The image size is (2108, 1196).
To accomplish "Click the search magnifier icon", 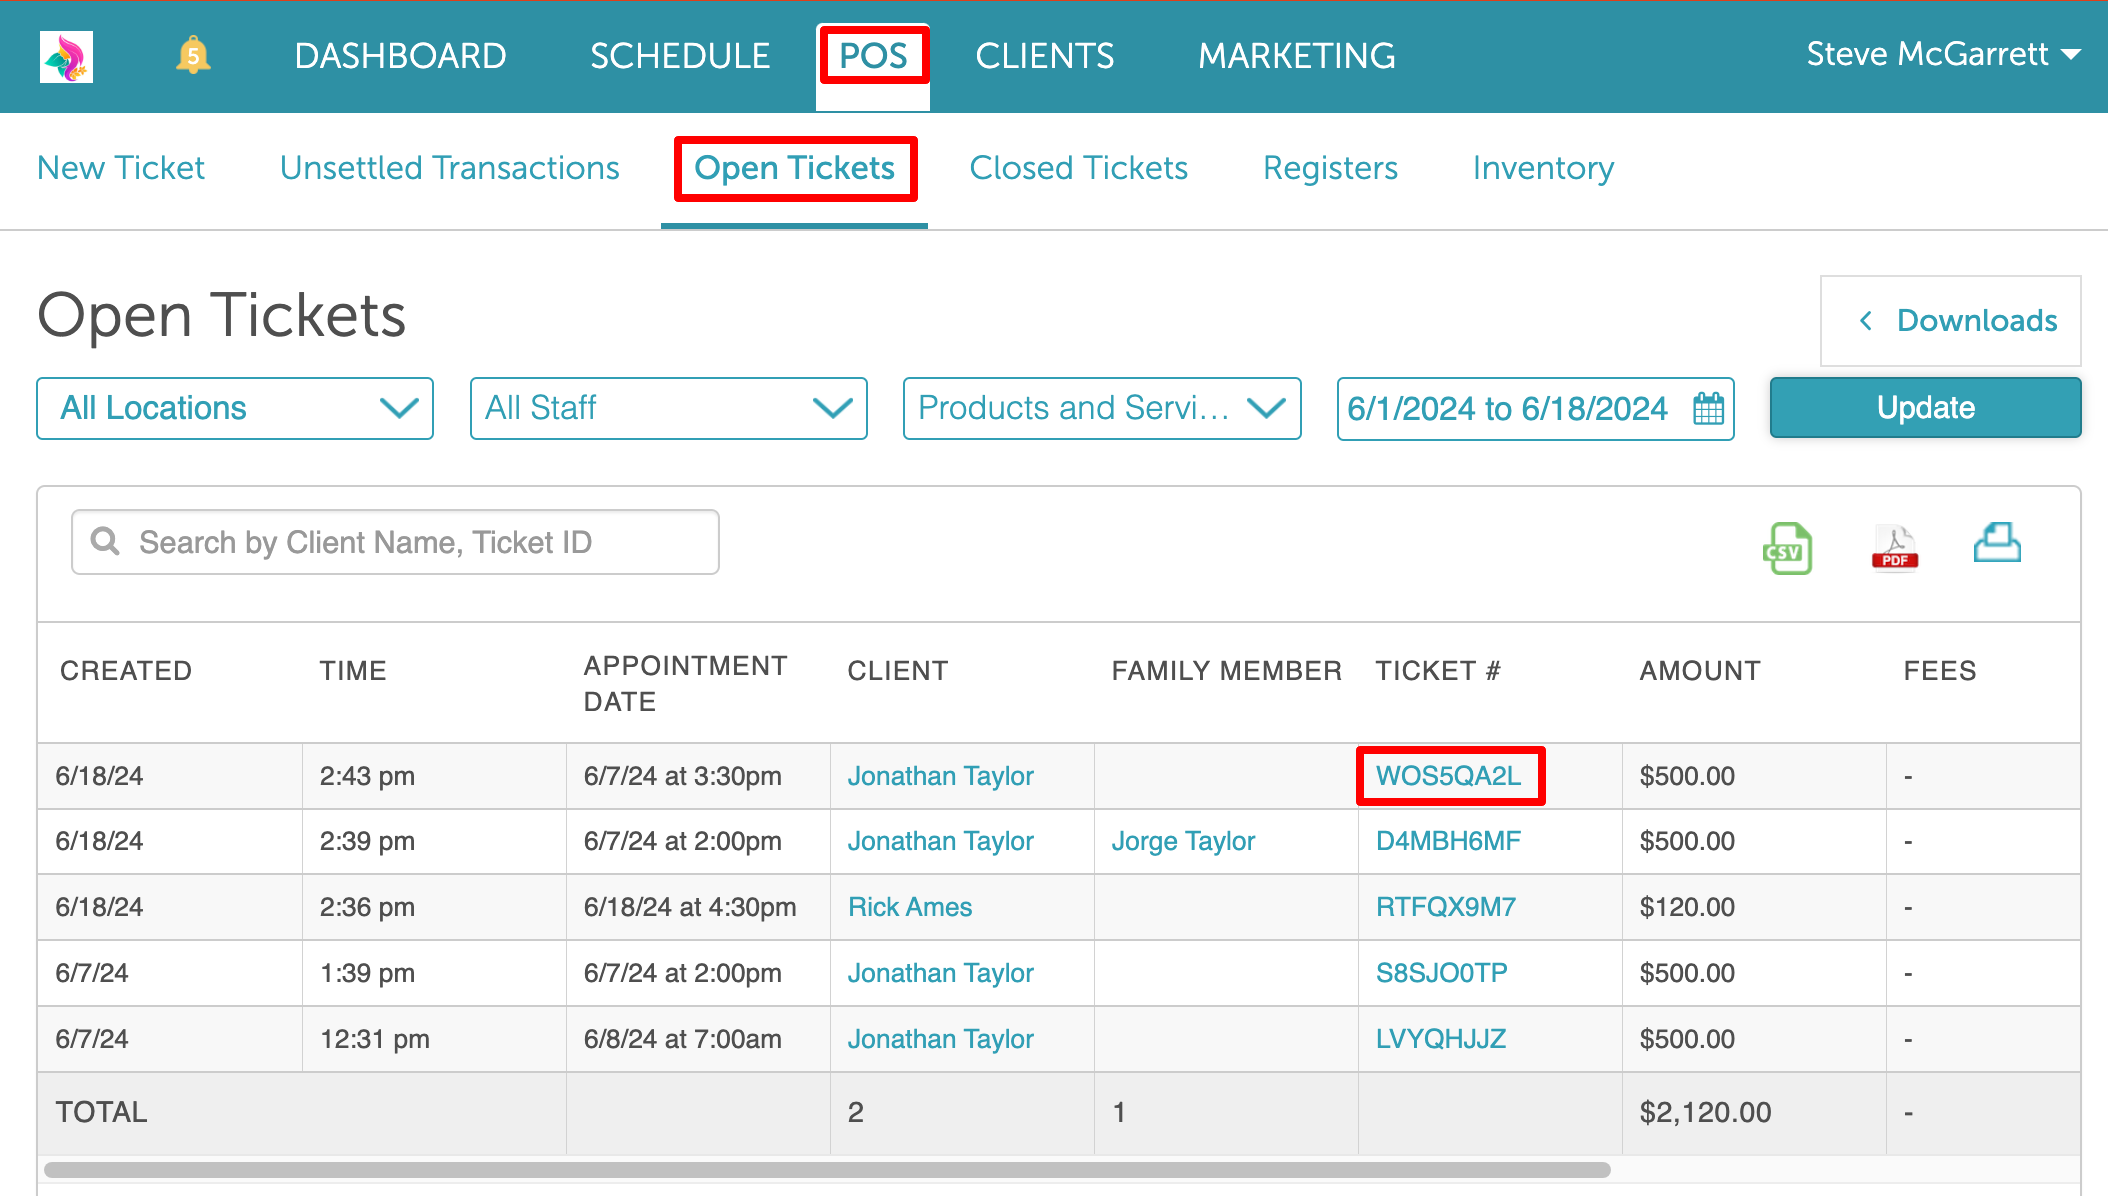I will click(105, 542).
